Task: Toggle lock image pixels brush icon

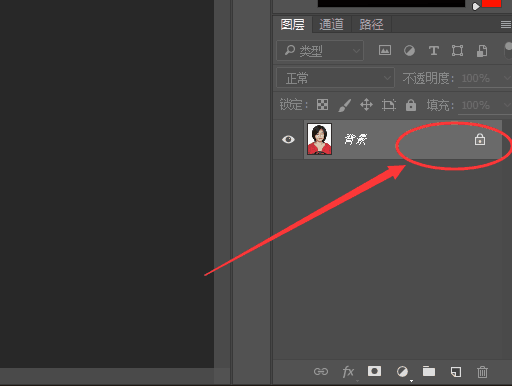Action: [345, 105]
